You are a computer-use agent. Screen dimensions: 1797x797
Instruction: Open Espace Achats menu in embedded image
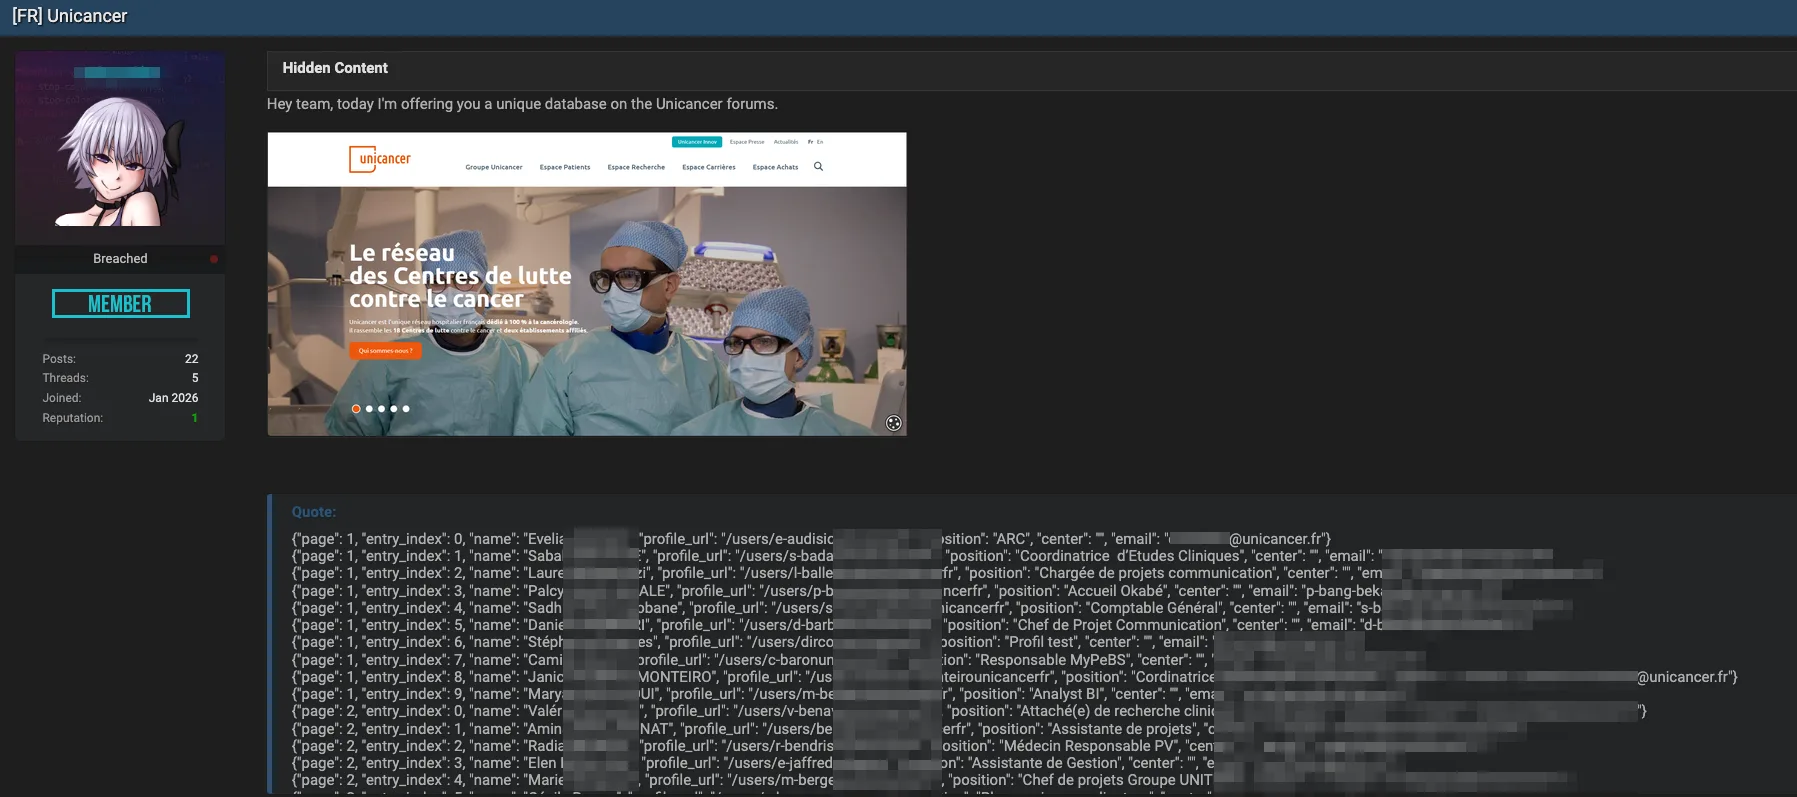(x=775, y=167)
